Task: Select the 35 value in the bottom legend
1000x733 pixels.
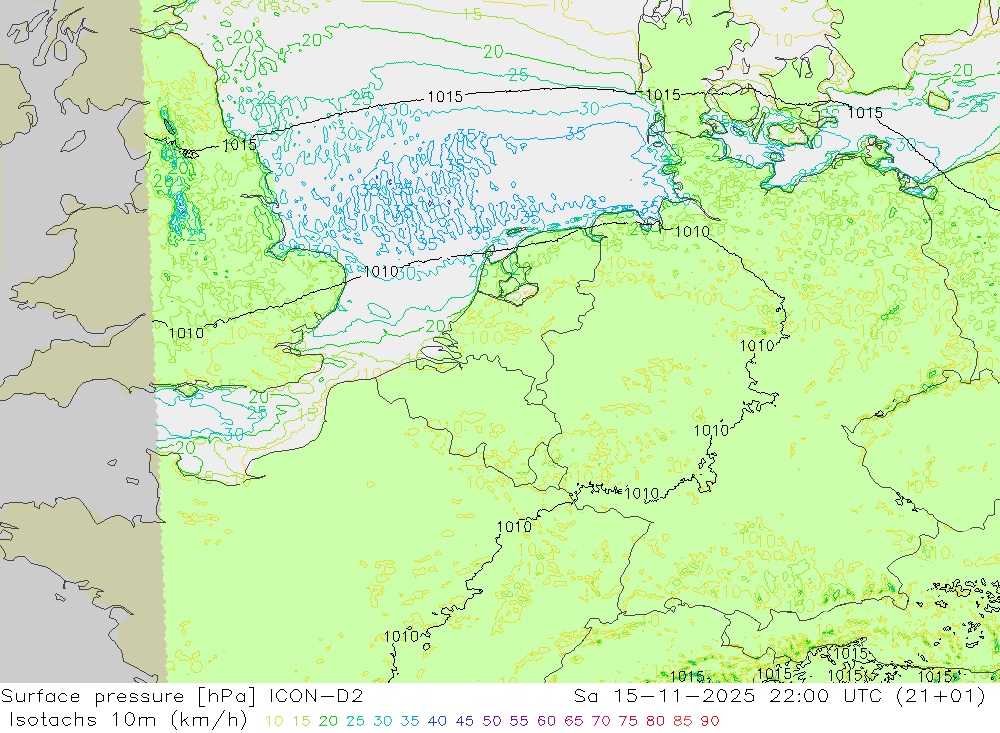Action: [409, 721]
